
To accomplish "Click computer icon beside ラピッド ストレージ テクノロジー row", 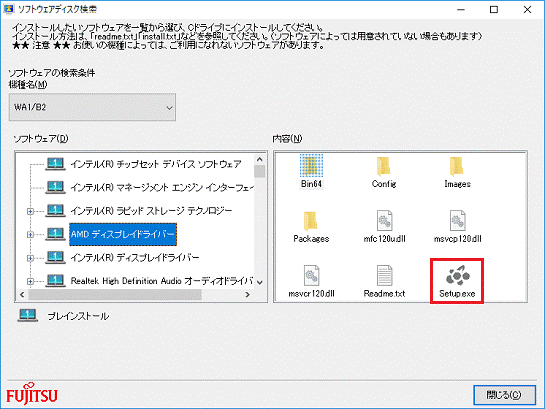I will click(x=55, y=211).
